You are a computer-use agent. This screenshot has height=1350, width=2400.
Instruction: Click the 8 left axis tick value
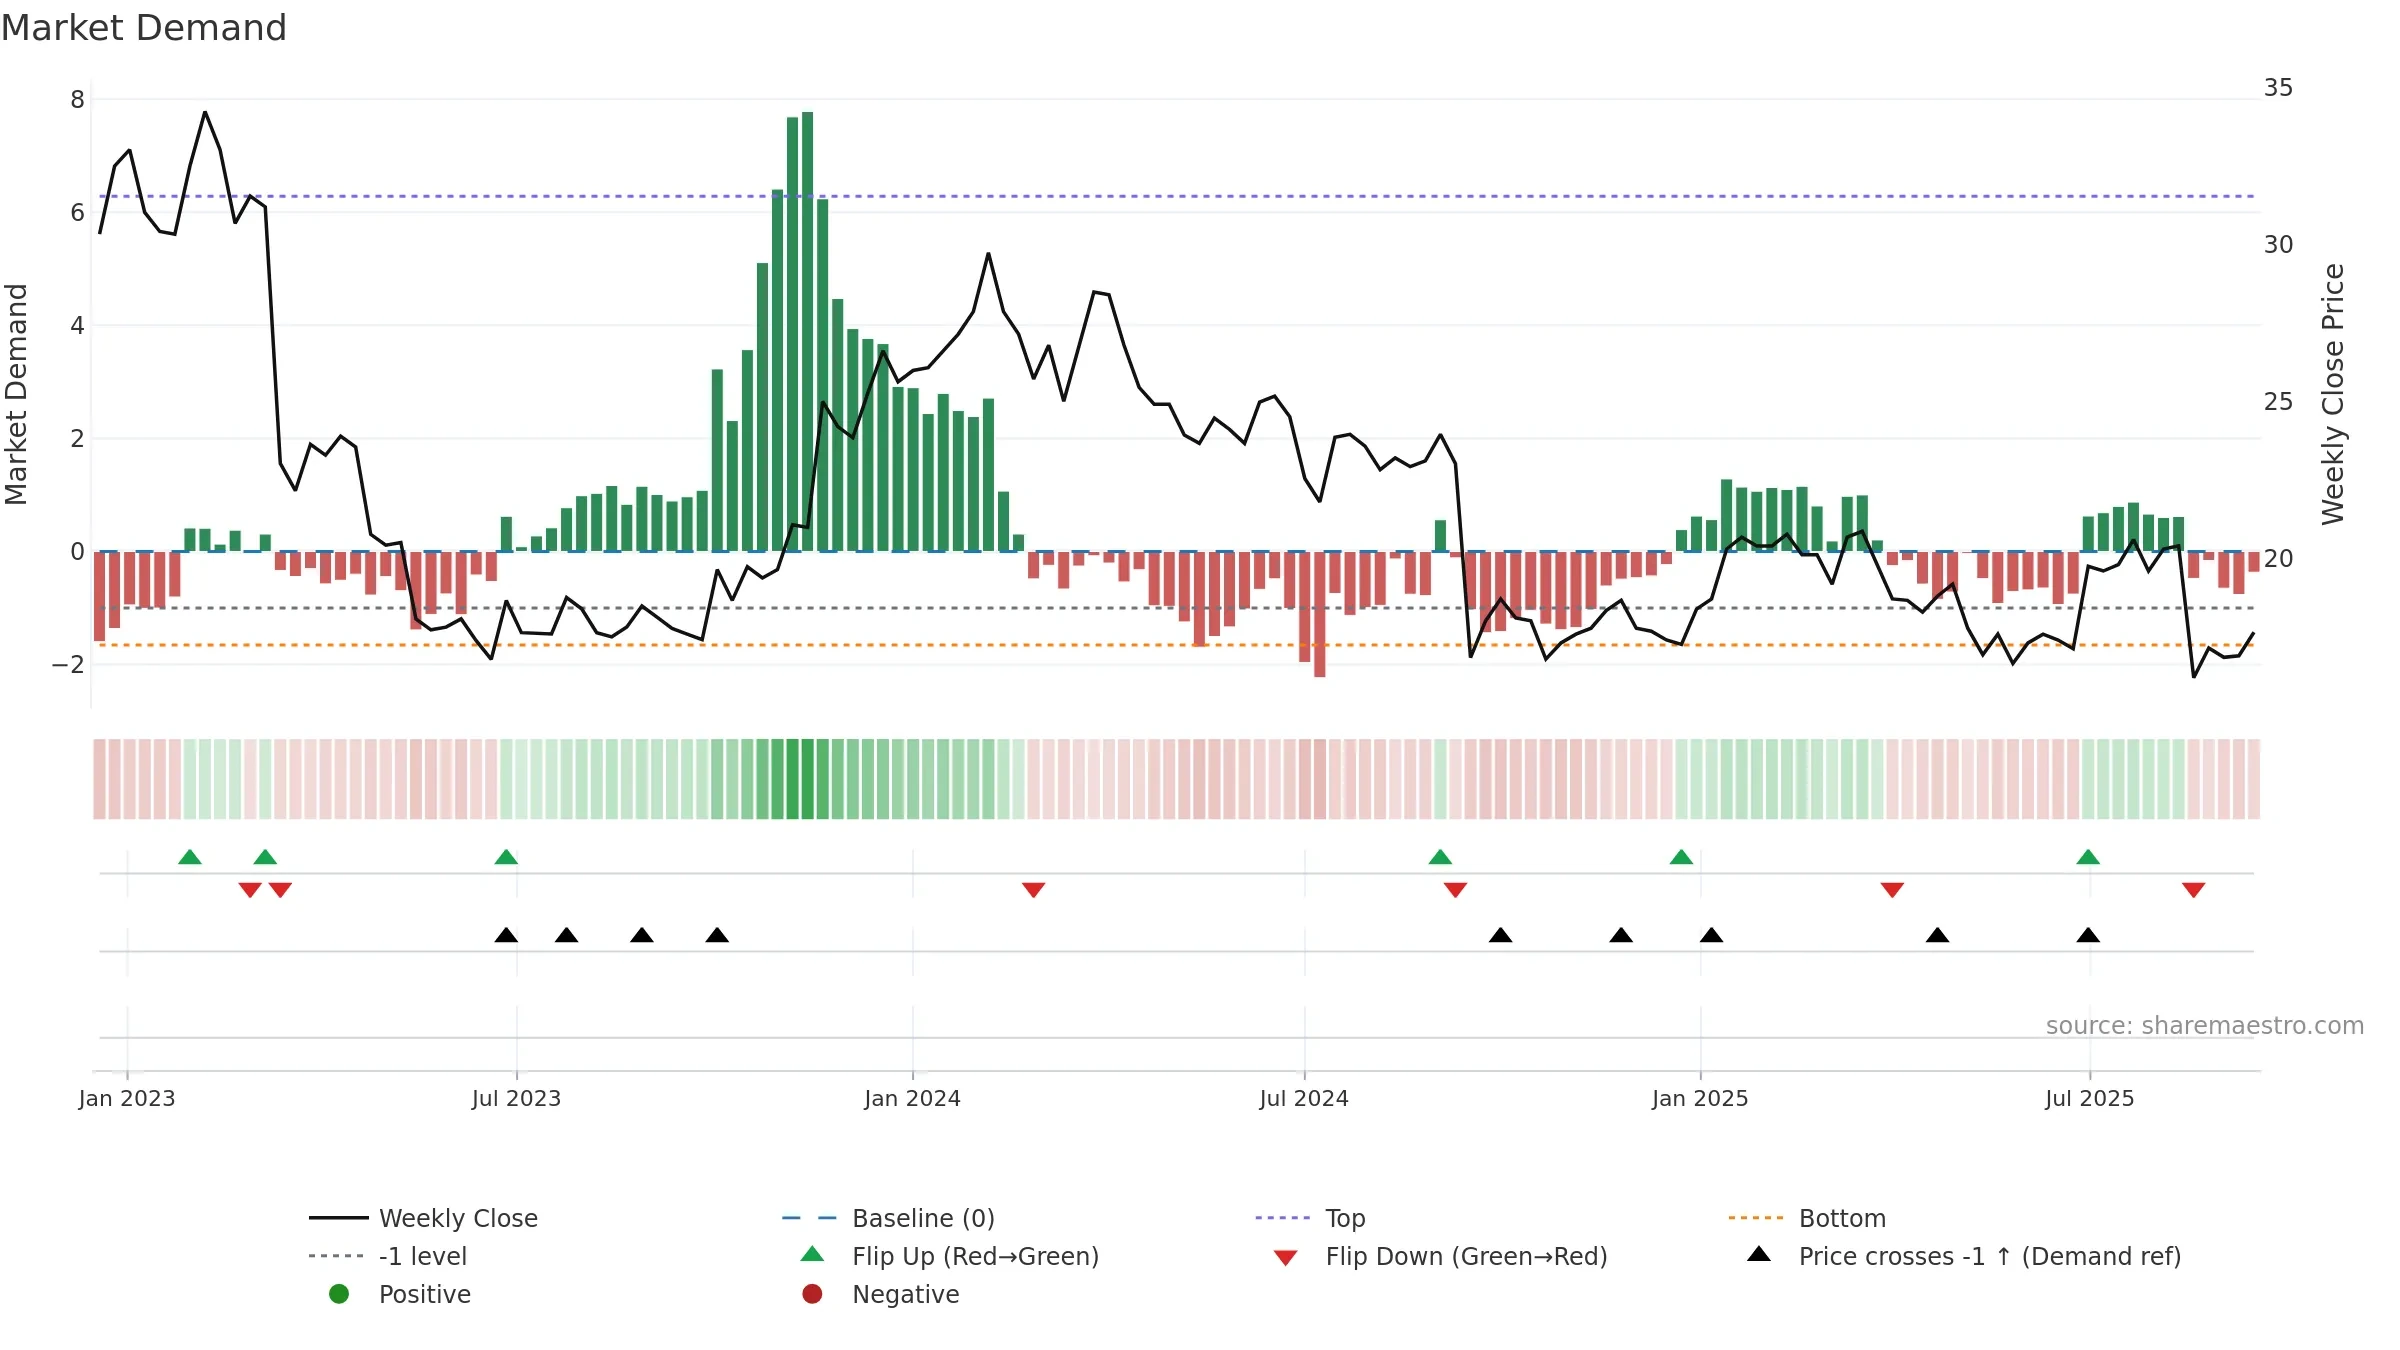77,99
